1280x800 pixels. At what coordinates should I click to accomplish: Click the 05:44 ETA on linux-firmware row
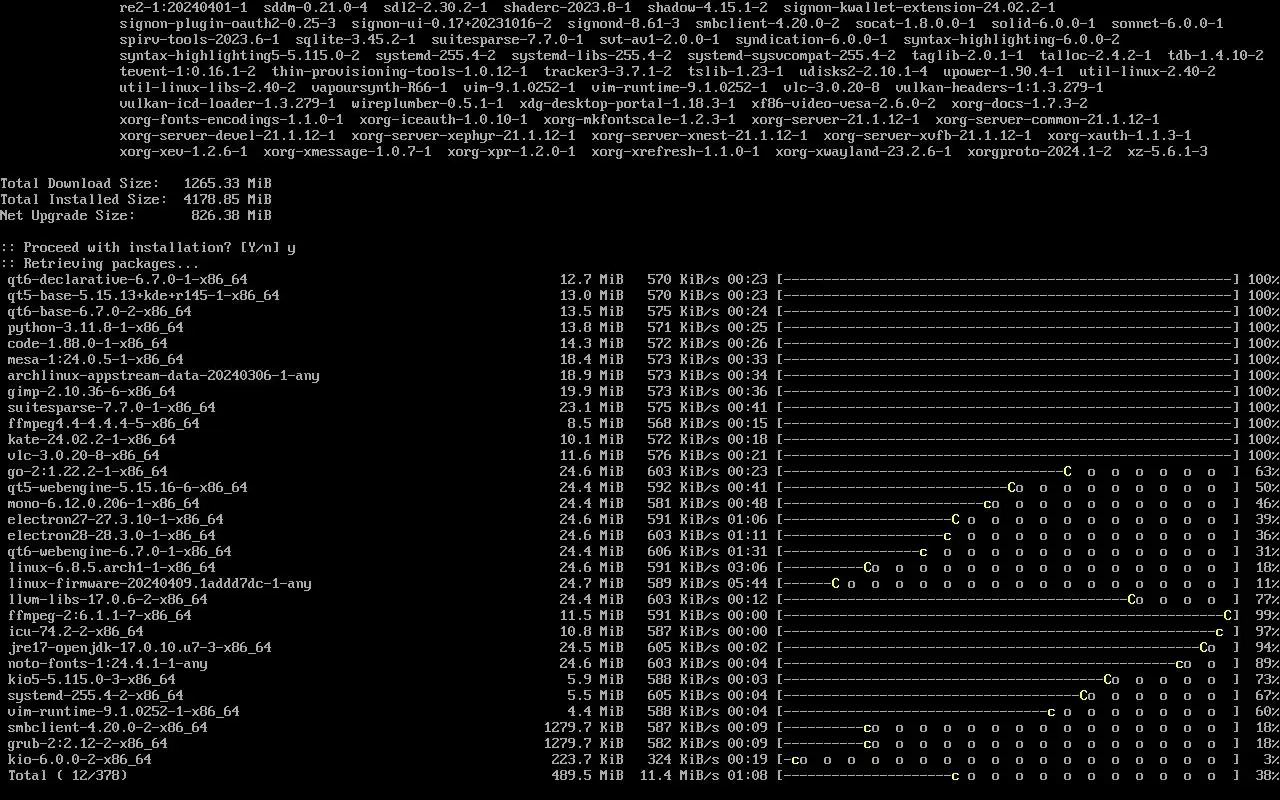pos(748,583)
